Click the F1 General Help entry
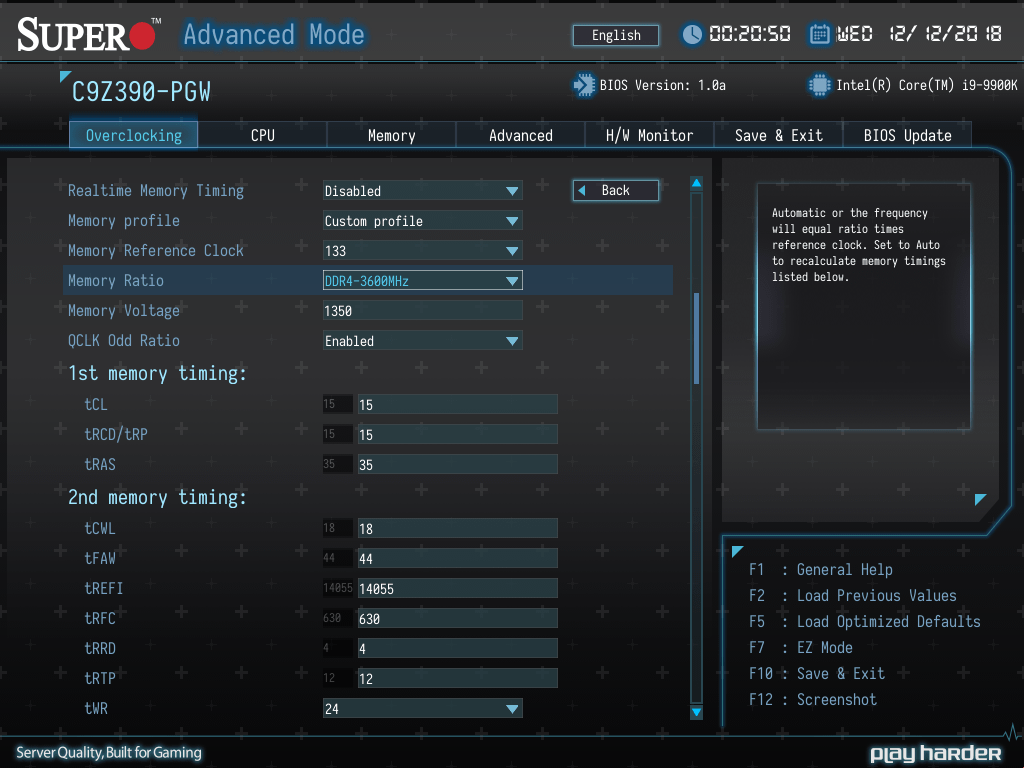Image resolution: width=1024 pixels, height=768 pixels. (820, 569)
